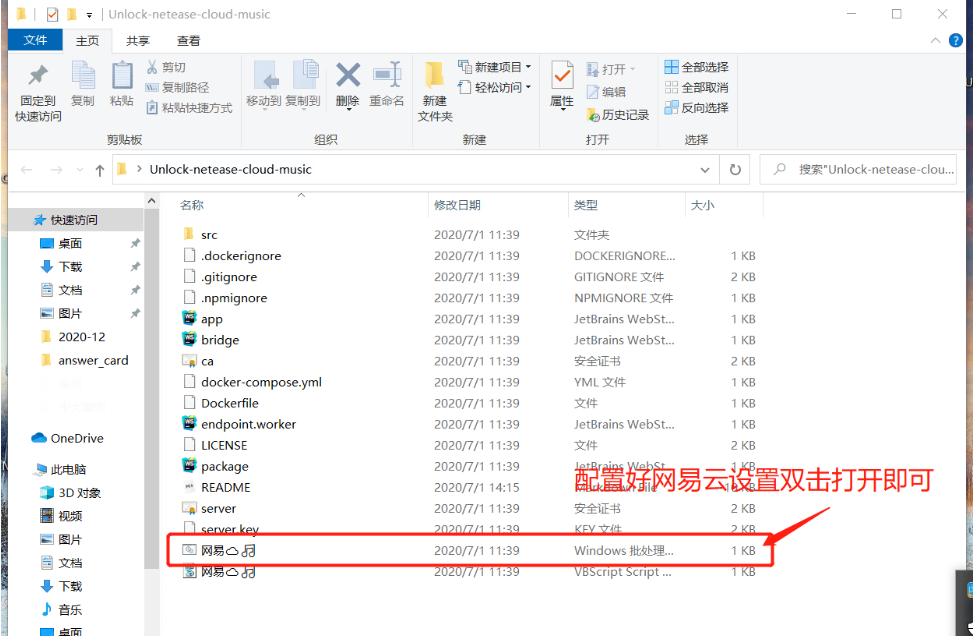The width and height of the screenshot is (973, 636).
Task: Open OneDrive in the navigation pane
Action: coord(68,438)
